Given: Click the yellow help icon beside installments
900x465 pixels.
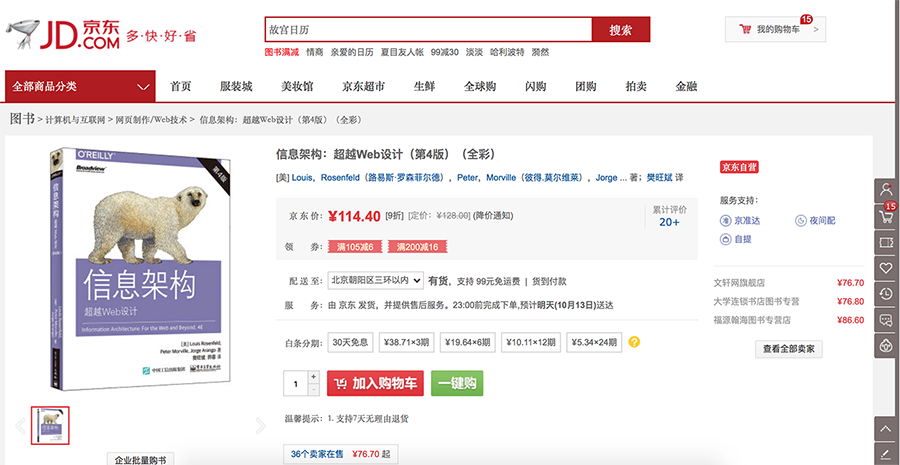Looking at the screenshot, I should click(634, 342).
